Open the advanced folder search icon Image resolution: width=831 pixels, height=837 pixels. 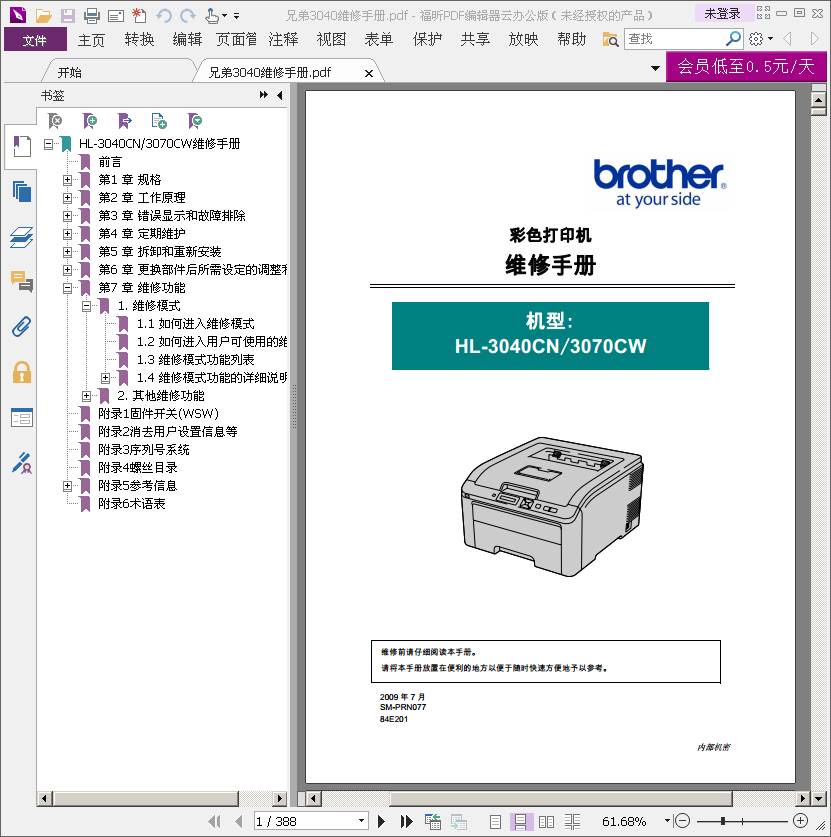(x=610, y=39)
